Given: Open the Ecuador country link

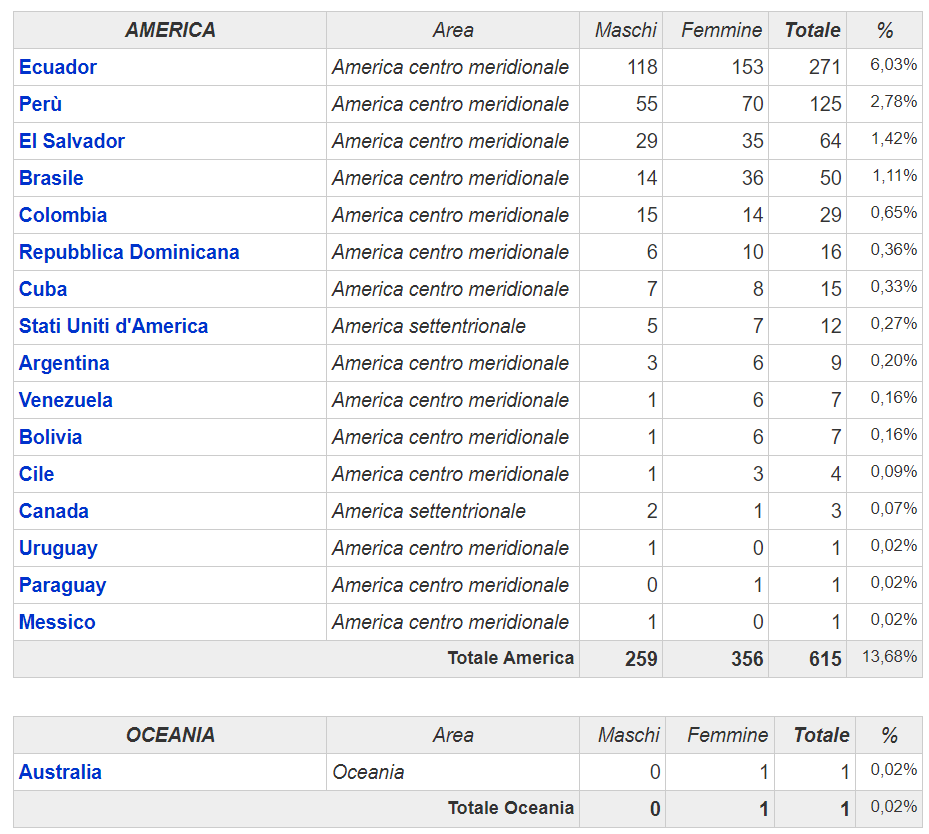Looking at the screenshot, I should point(57,67).
